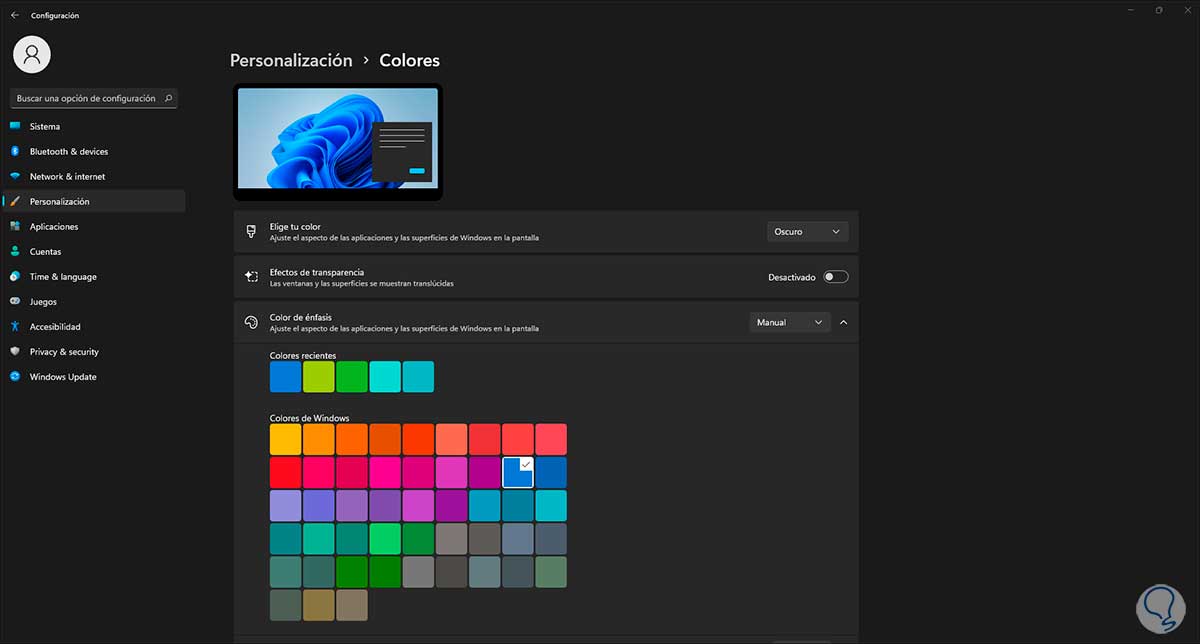Open the Manual accent color dropdown
This screenshot has height=644, width=1200.
tap(789, 323)
